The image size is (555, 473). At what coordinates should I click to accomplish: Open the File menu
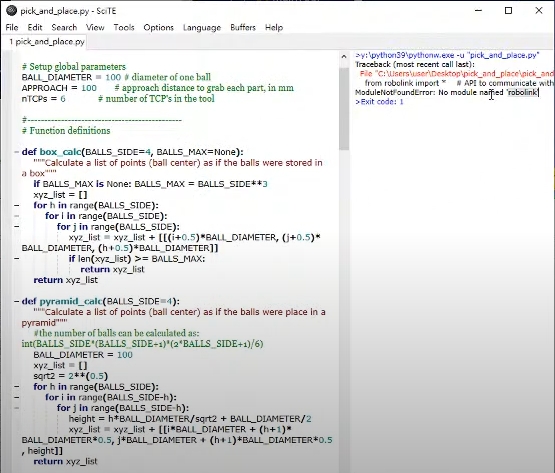click(x=12, y=28)
